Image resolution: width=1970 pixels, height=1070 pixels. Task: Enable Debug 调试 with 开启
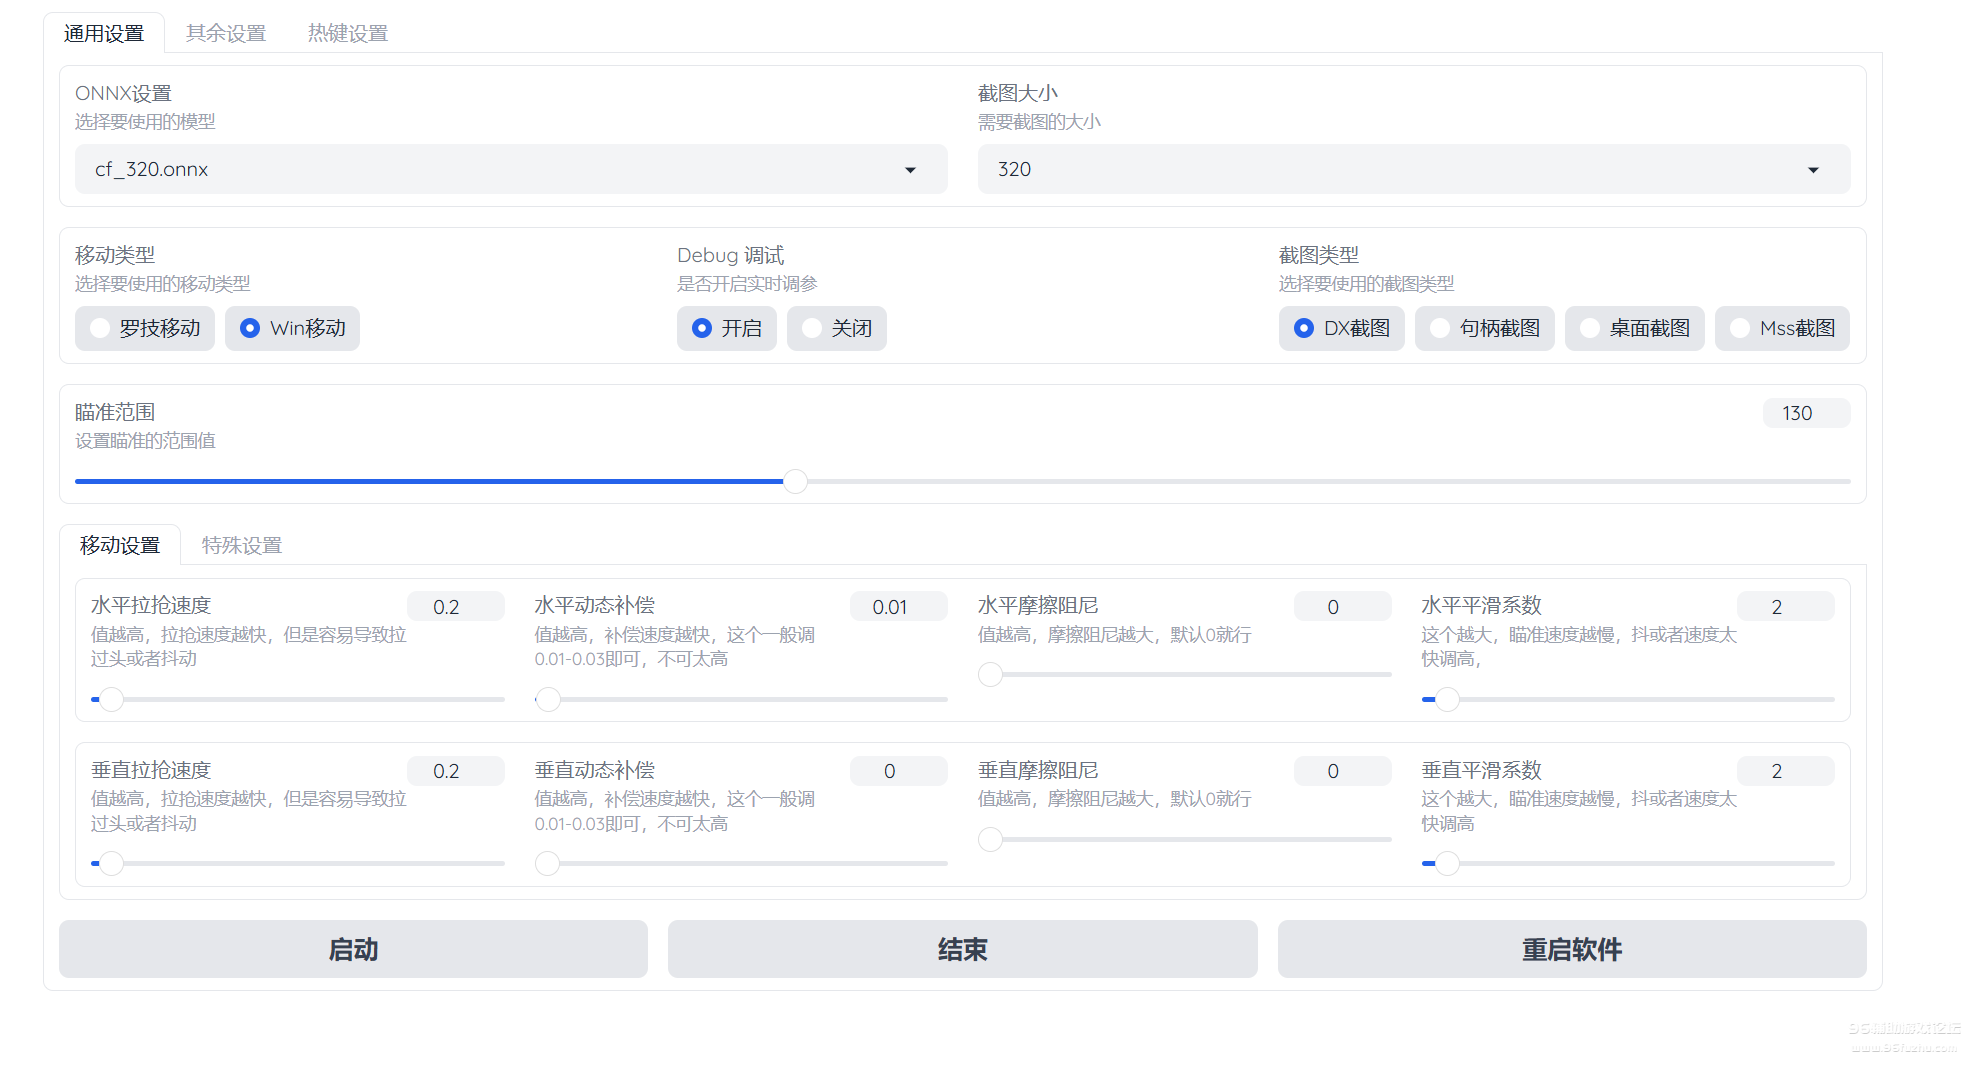pyautogui.click(x=726, y=329)
